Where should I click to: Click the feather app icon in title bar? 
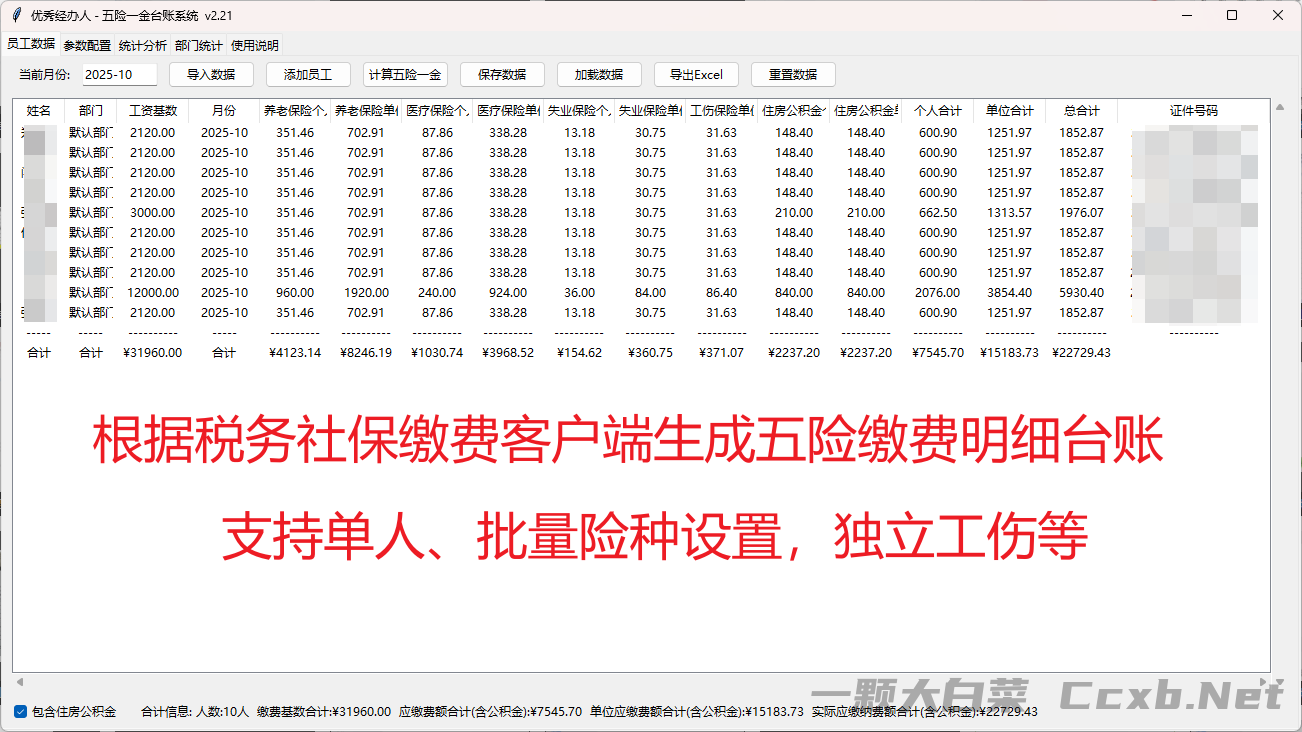click(17, 16)
